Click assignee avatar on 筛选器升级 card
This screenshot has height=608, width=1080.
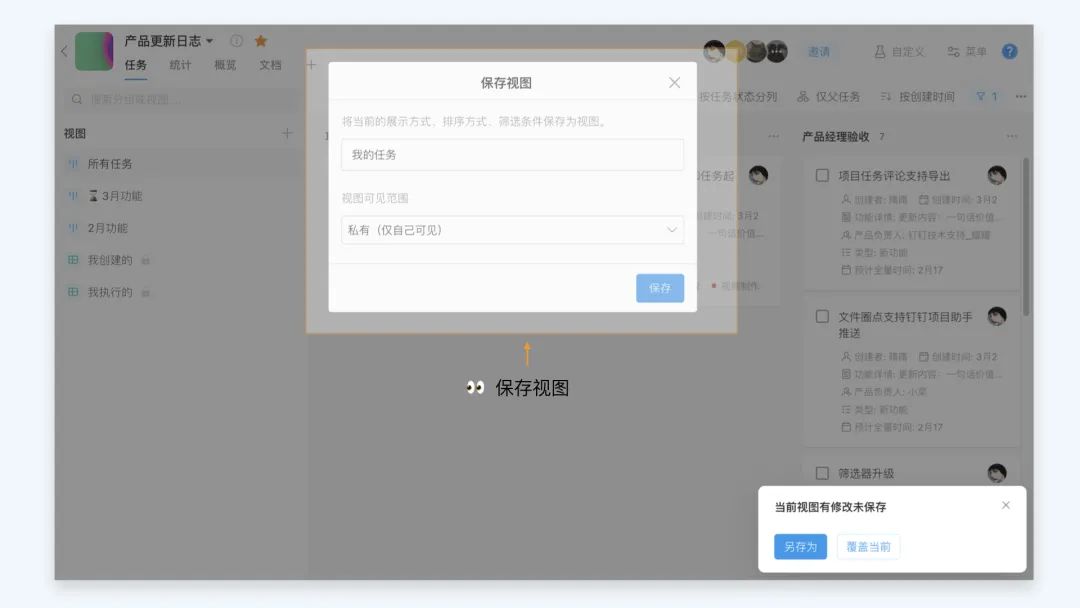coord(997,474)
